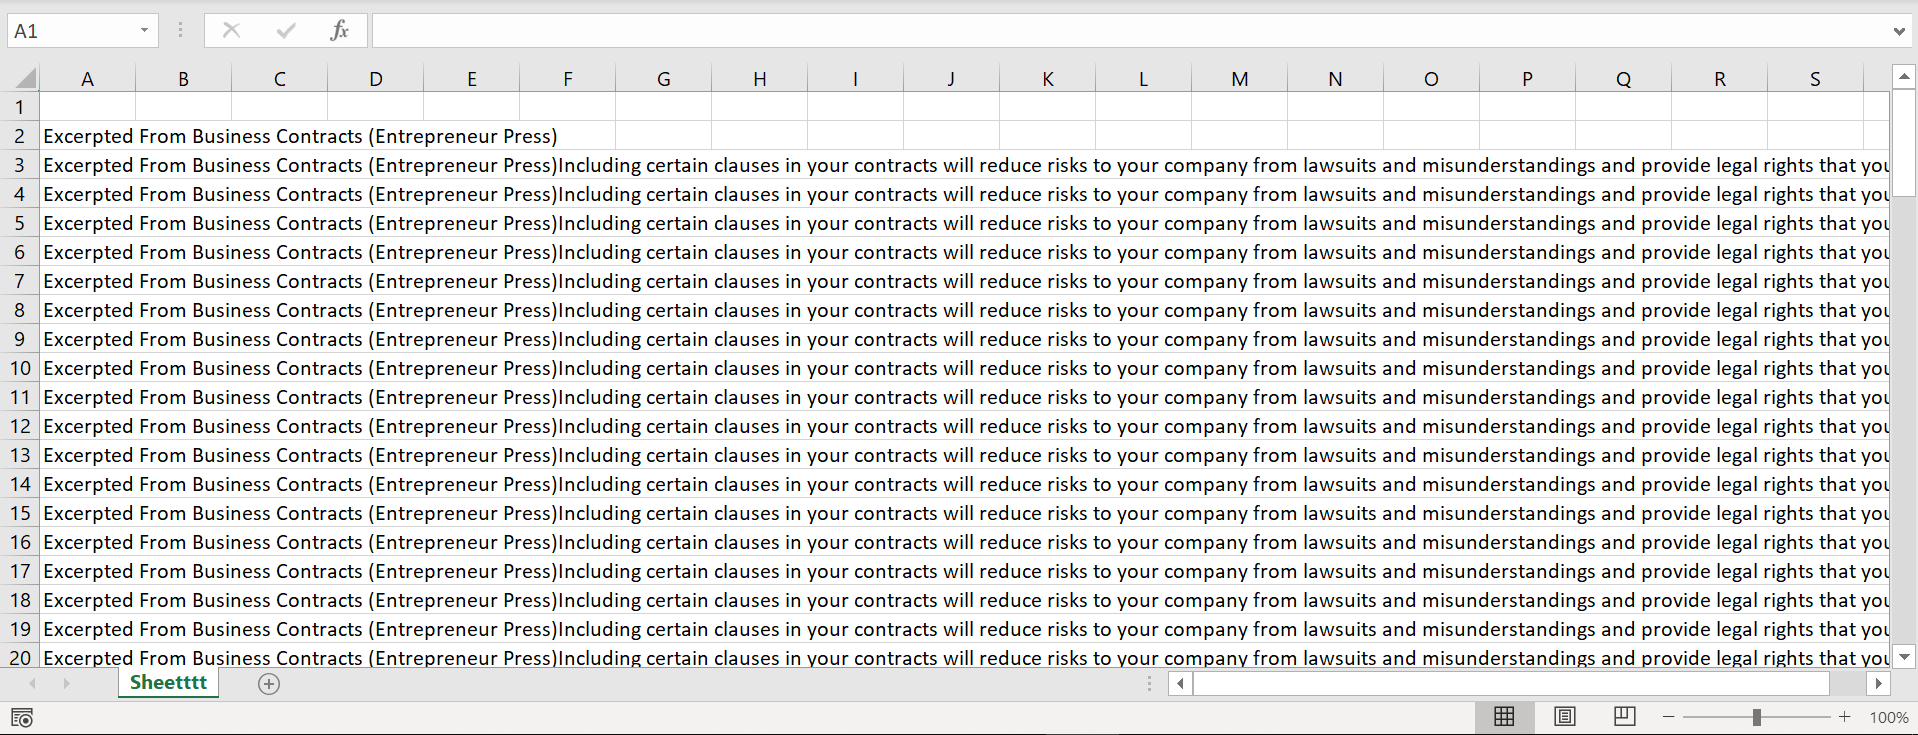Select column G header
This screenshot has height=735, width=1918.
point(663,79)
